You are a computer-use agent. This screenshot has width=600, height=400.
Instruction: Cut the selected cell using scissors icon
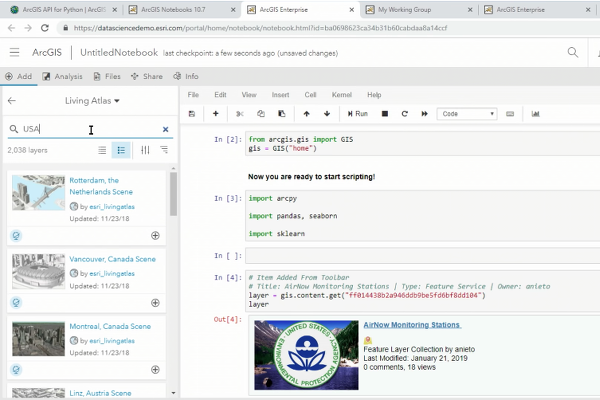coord(240,114)
